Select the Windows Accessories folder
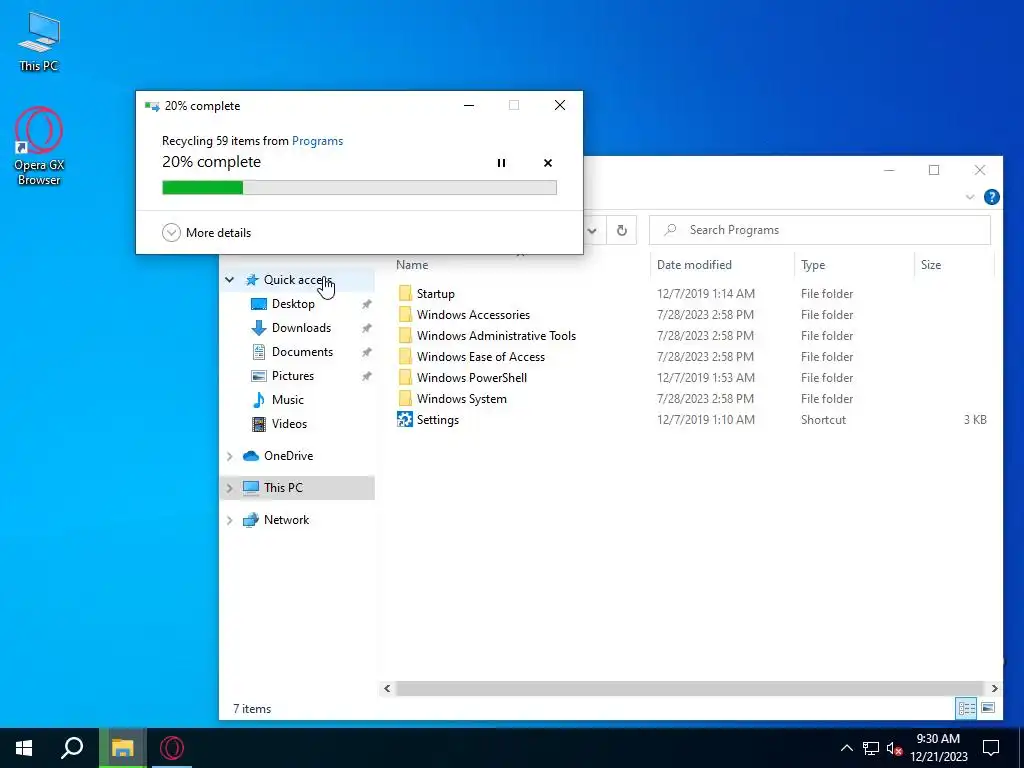The height and width of the screenshot is (768, 1024). pos(473,315)
